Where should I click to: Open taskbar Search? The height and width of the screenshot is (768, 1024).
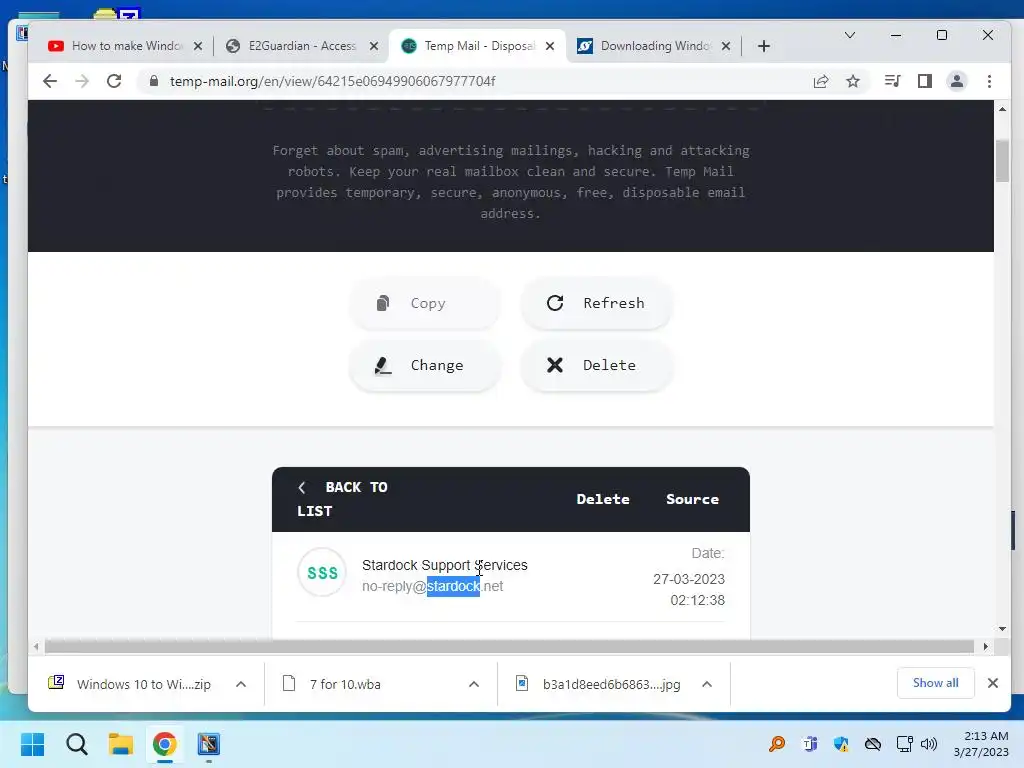77,744
